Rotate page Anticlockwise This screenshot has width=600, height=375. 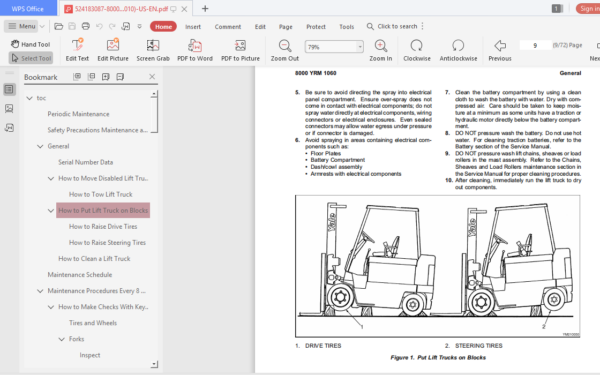tap(458, 46)
